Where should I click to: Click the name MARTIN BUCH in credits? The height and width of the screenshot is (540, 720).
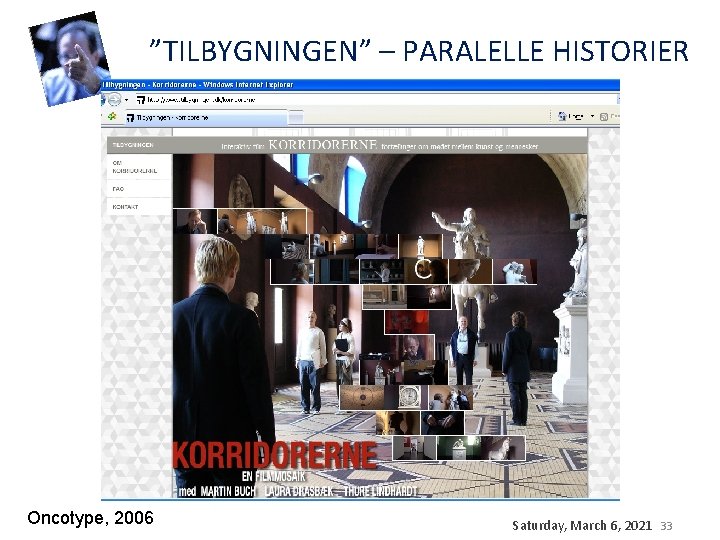(x=228, y=491)
